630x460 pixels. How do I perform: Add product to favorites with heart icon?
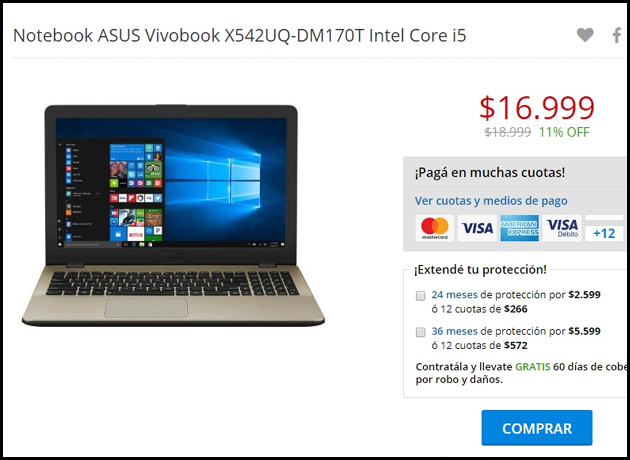(x=585, y=35)
